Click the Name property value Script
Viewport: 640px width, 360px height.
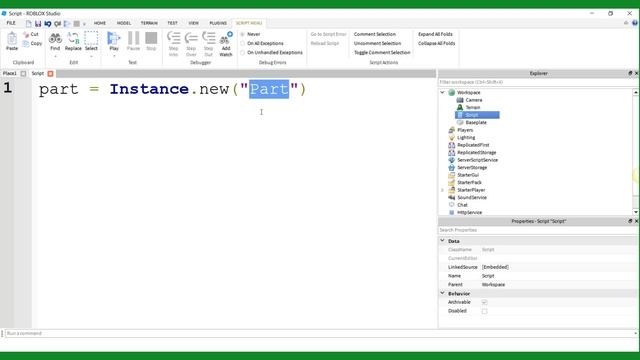(488, 276)
